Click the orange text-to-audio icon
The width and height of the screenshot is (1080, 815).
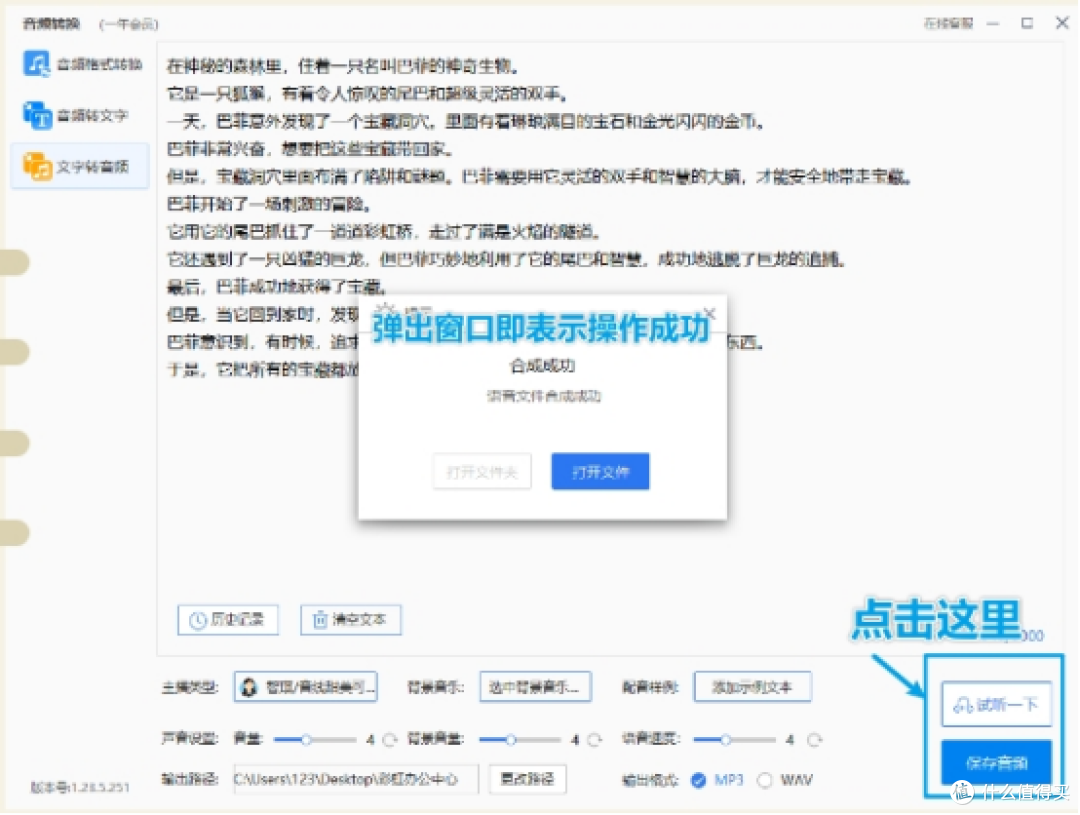click(x=37, y=166)
